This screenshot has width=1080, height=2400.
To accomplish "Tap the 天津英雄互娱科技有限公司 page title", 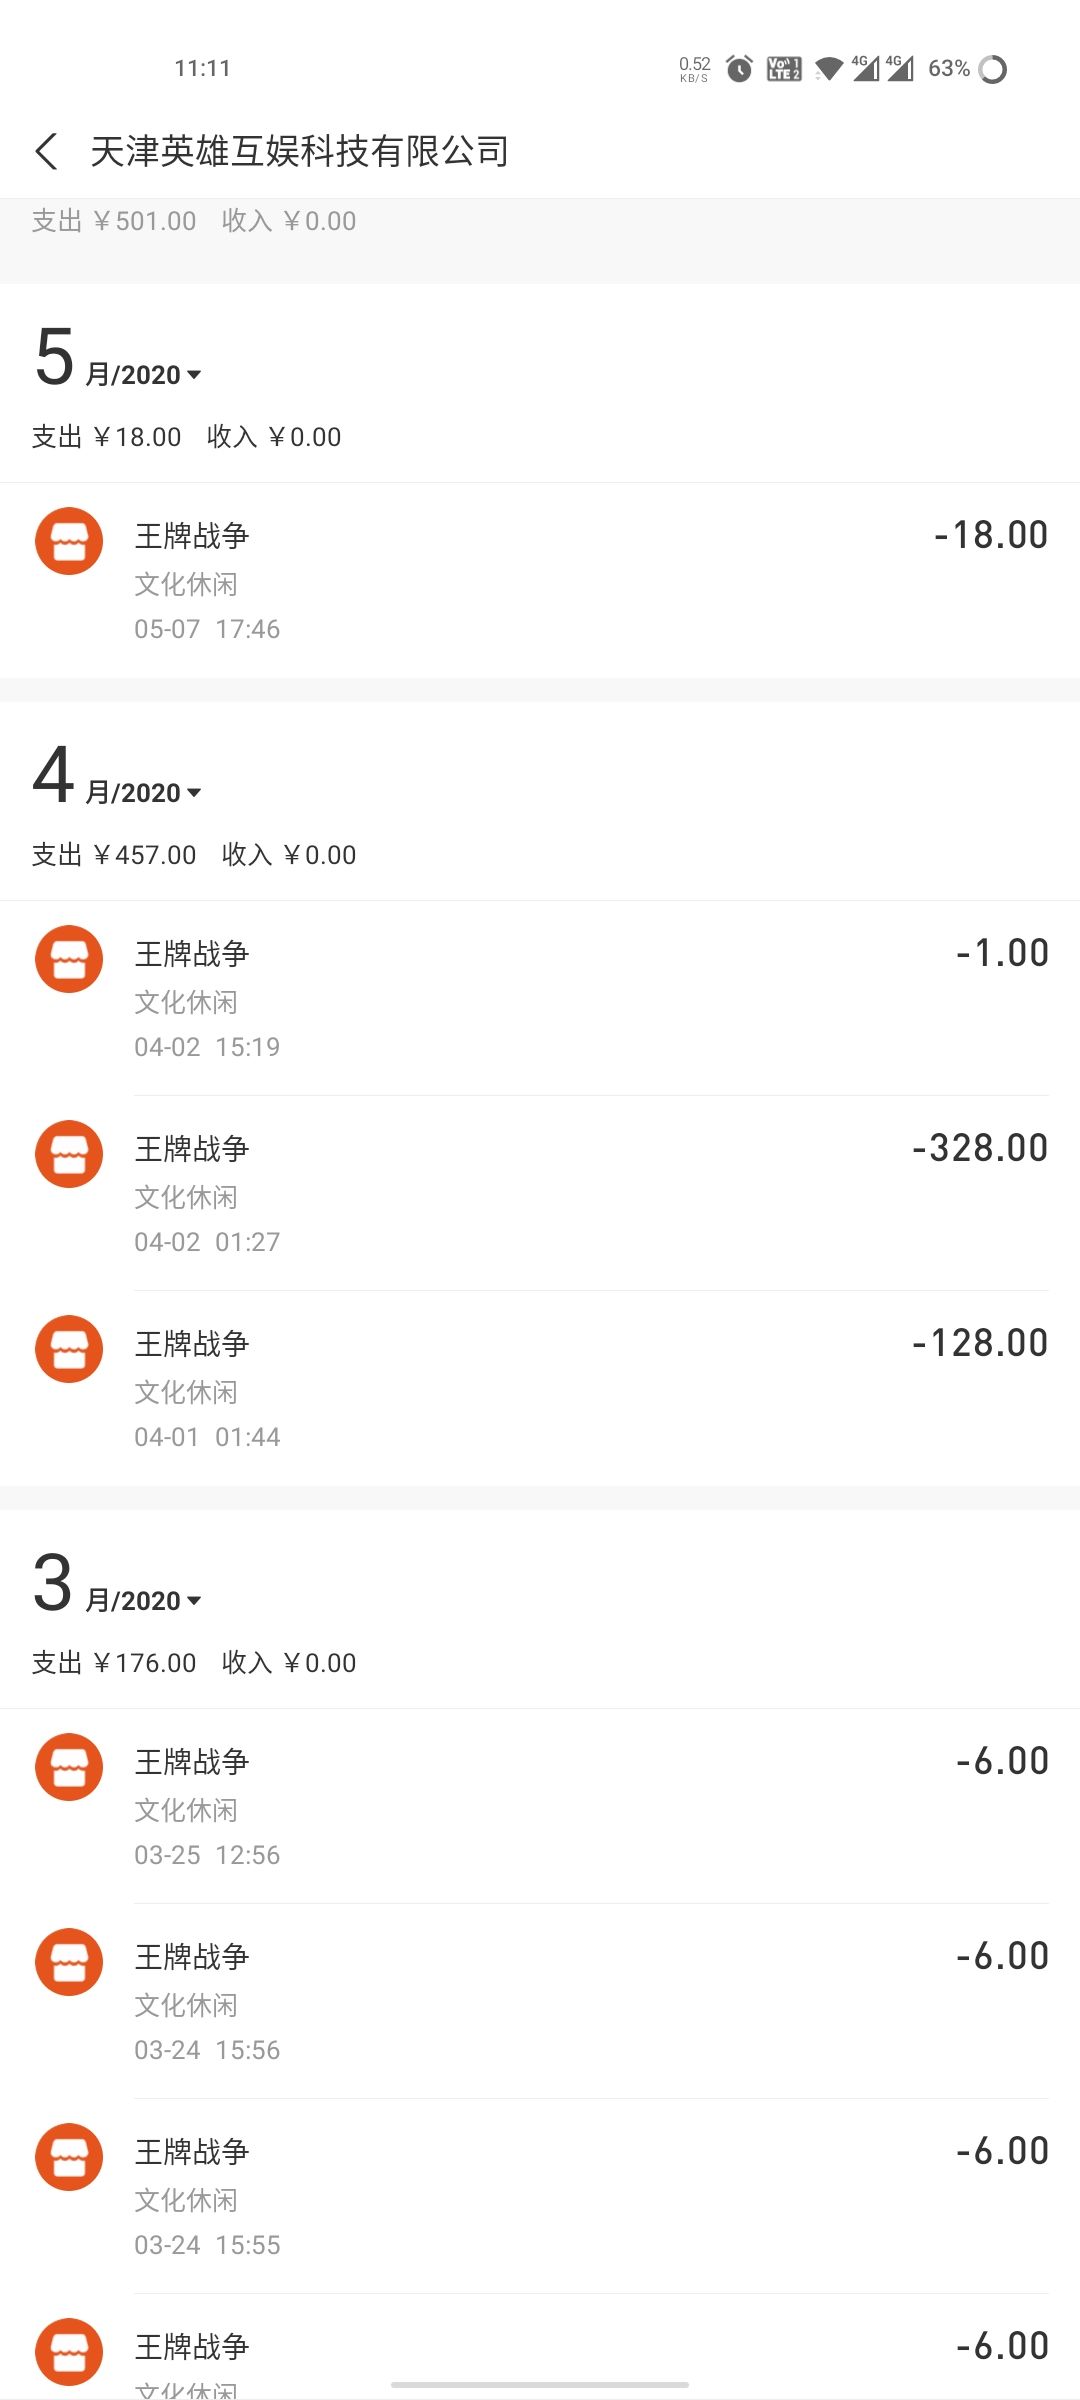I will click(x=300, y=152).
